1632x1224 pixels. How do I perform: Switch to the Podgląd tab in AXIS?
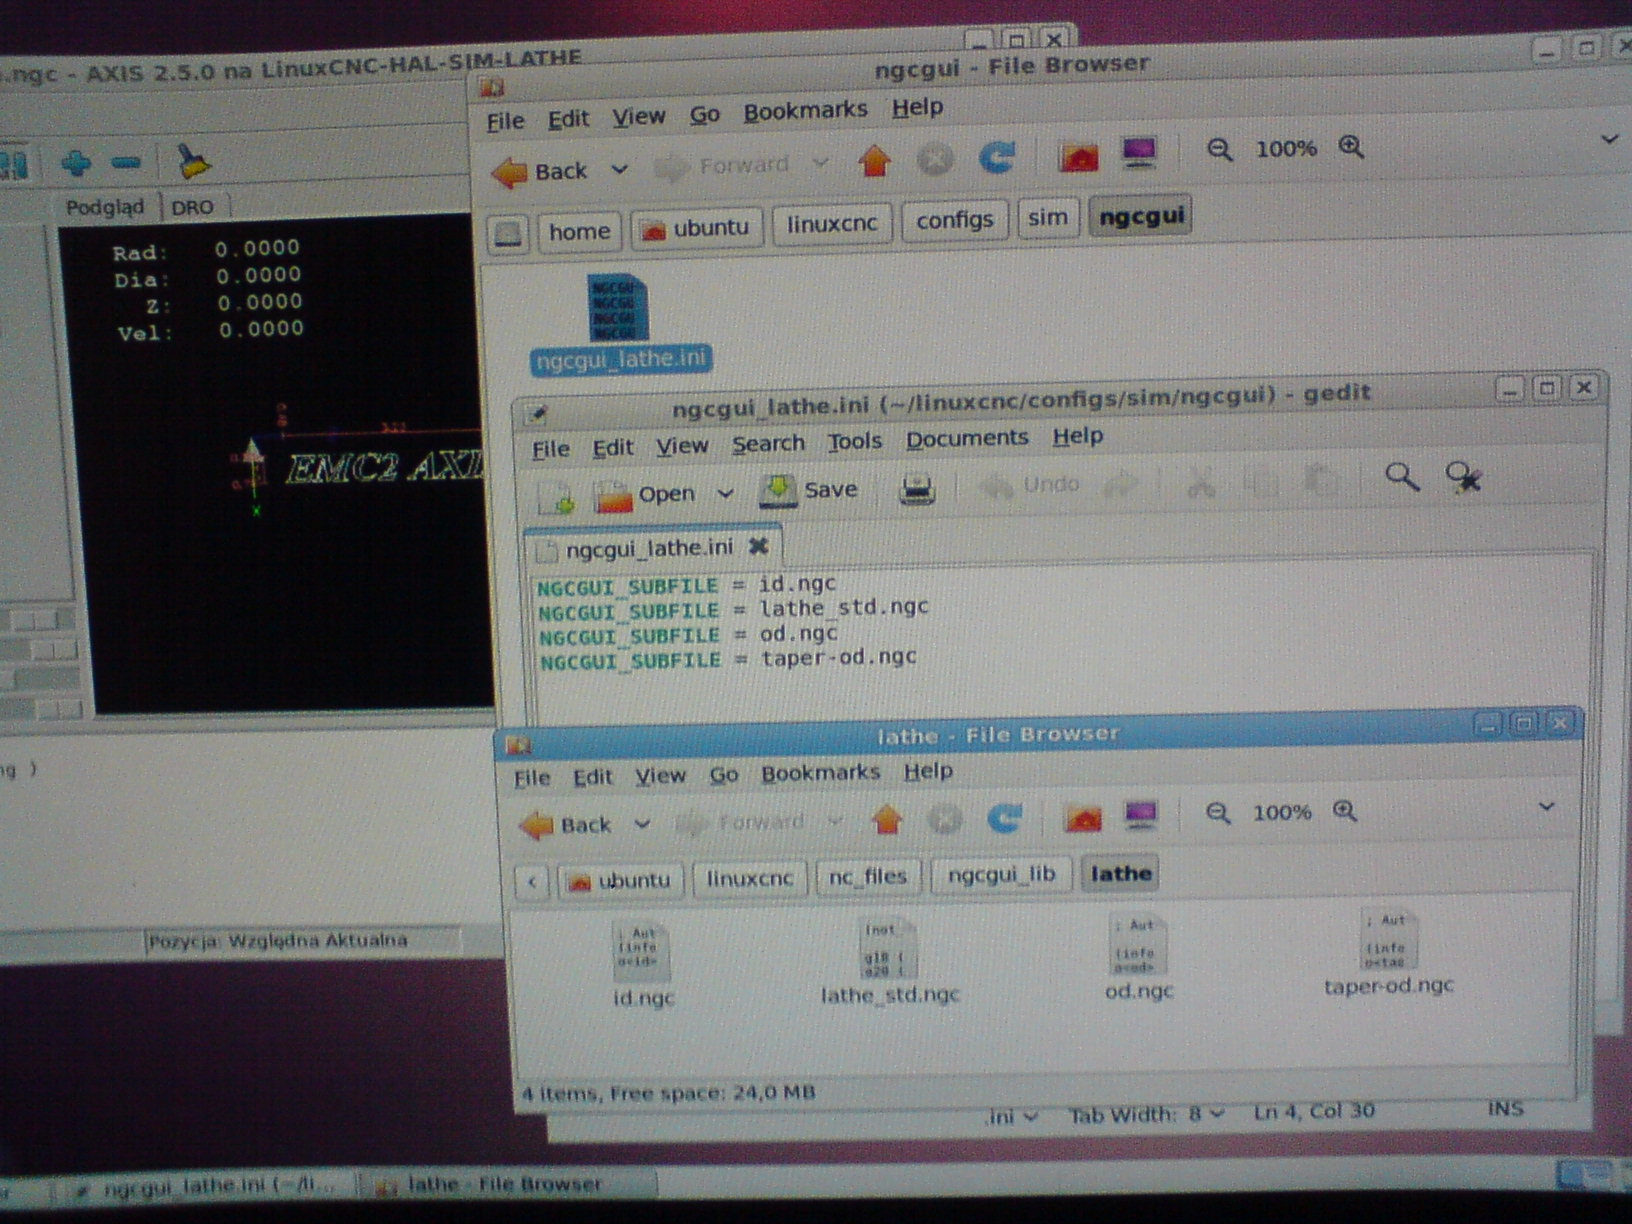click(105, 207)
